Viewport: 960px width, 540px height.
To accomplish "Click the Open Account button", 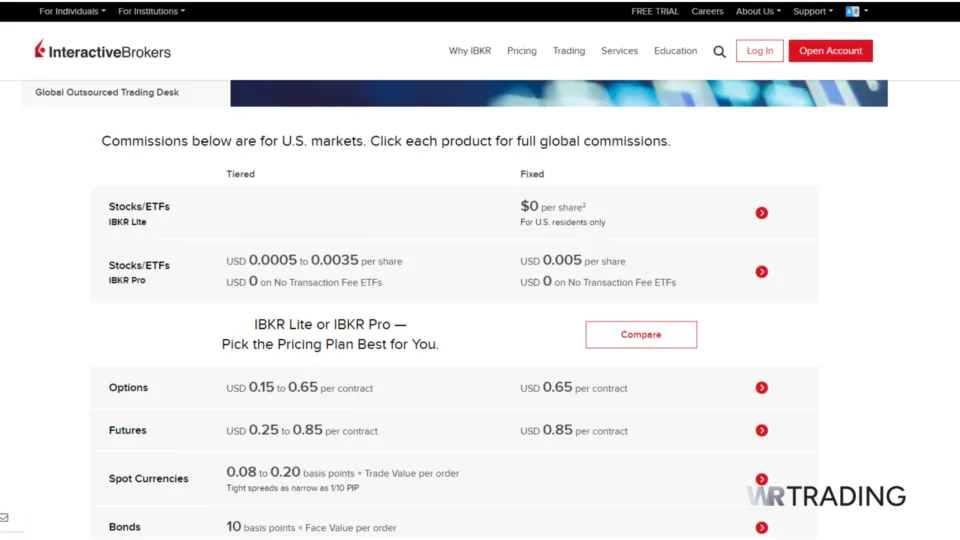I will tap(830, 51).
